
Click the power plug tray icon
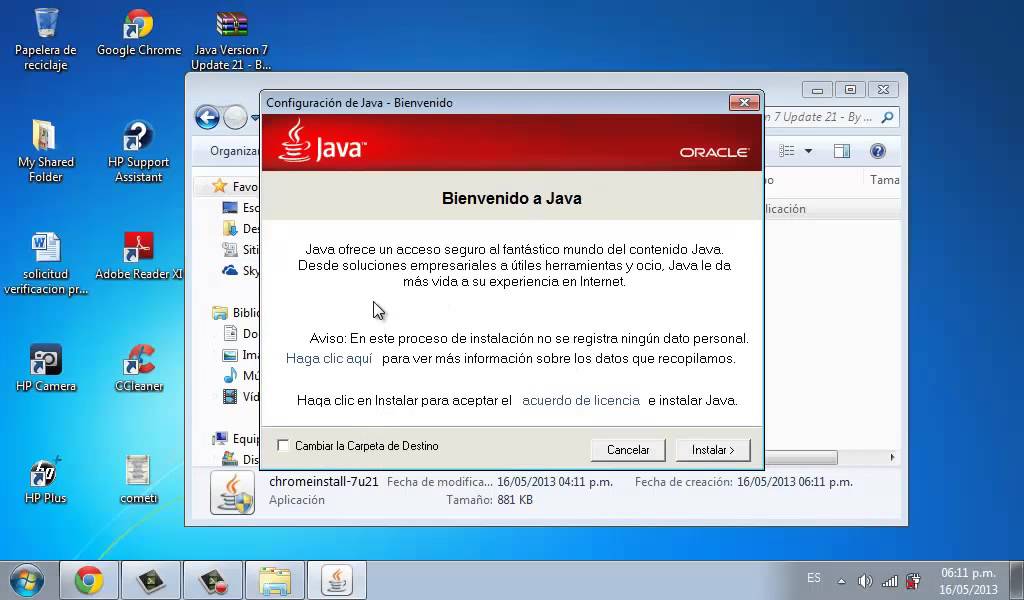[913, 580]
